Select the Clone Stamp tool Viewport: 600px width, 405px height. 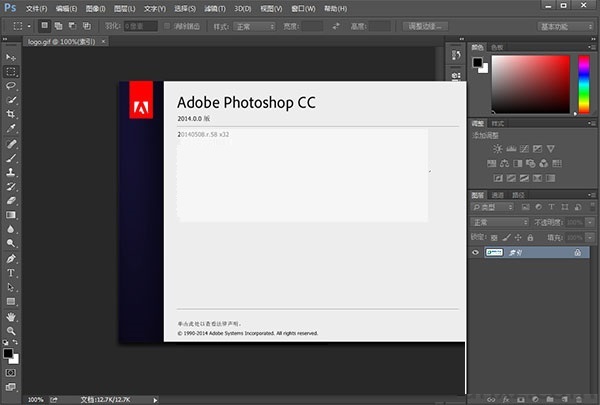click(11, 172)
